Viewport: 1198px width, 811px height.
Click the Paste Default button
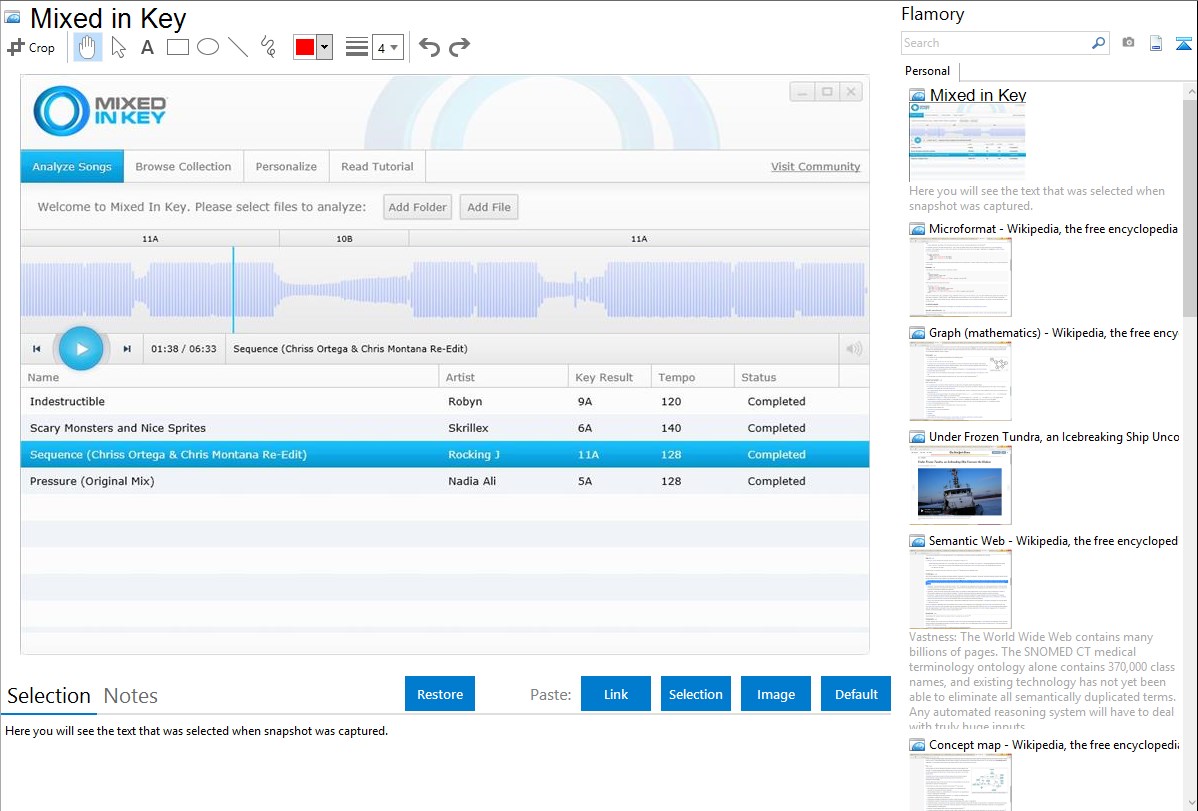point(856,694)
